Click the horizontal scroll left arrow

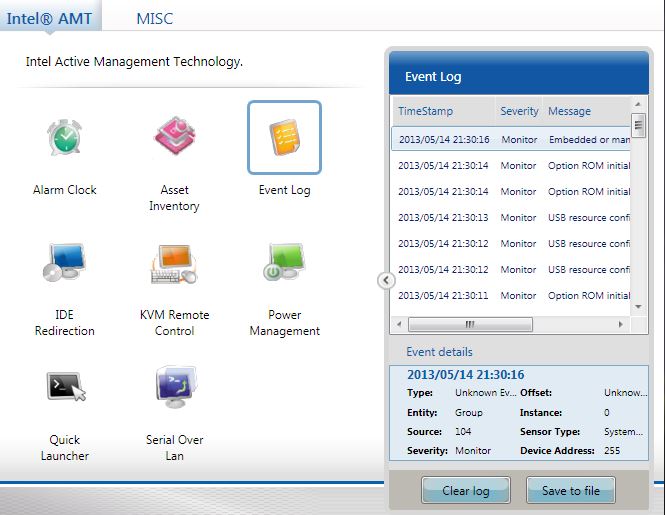tap(399, 324)
